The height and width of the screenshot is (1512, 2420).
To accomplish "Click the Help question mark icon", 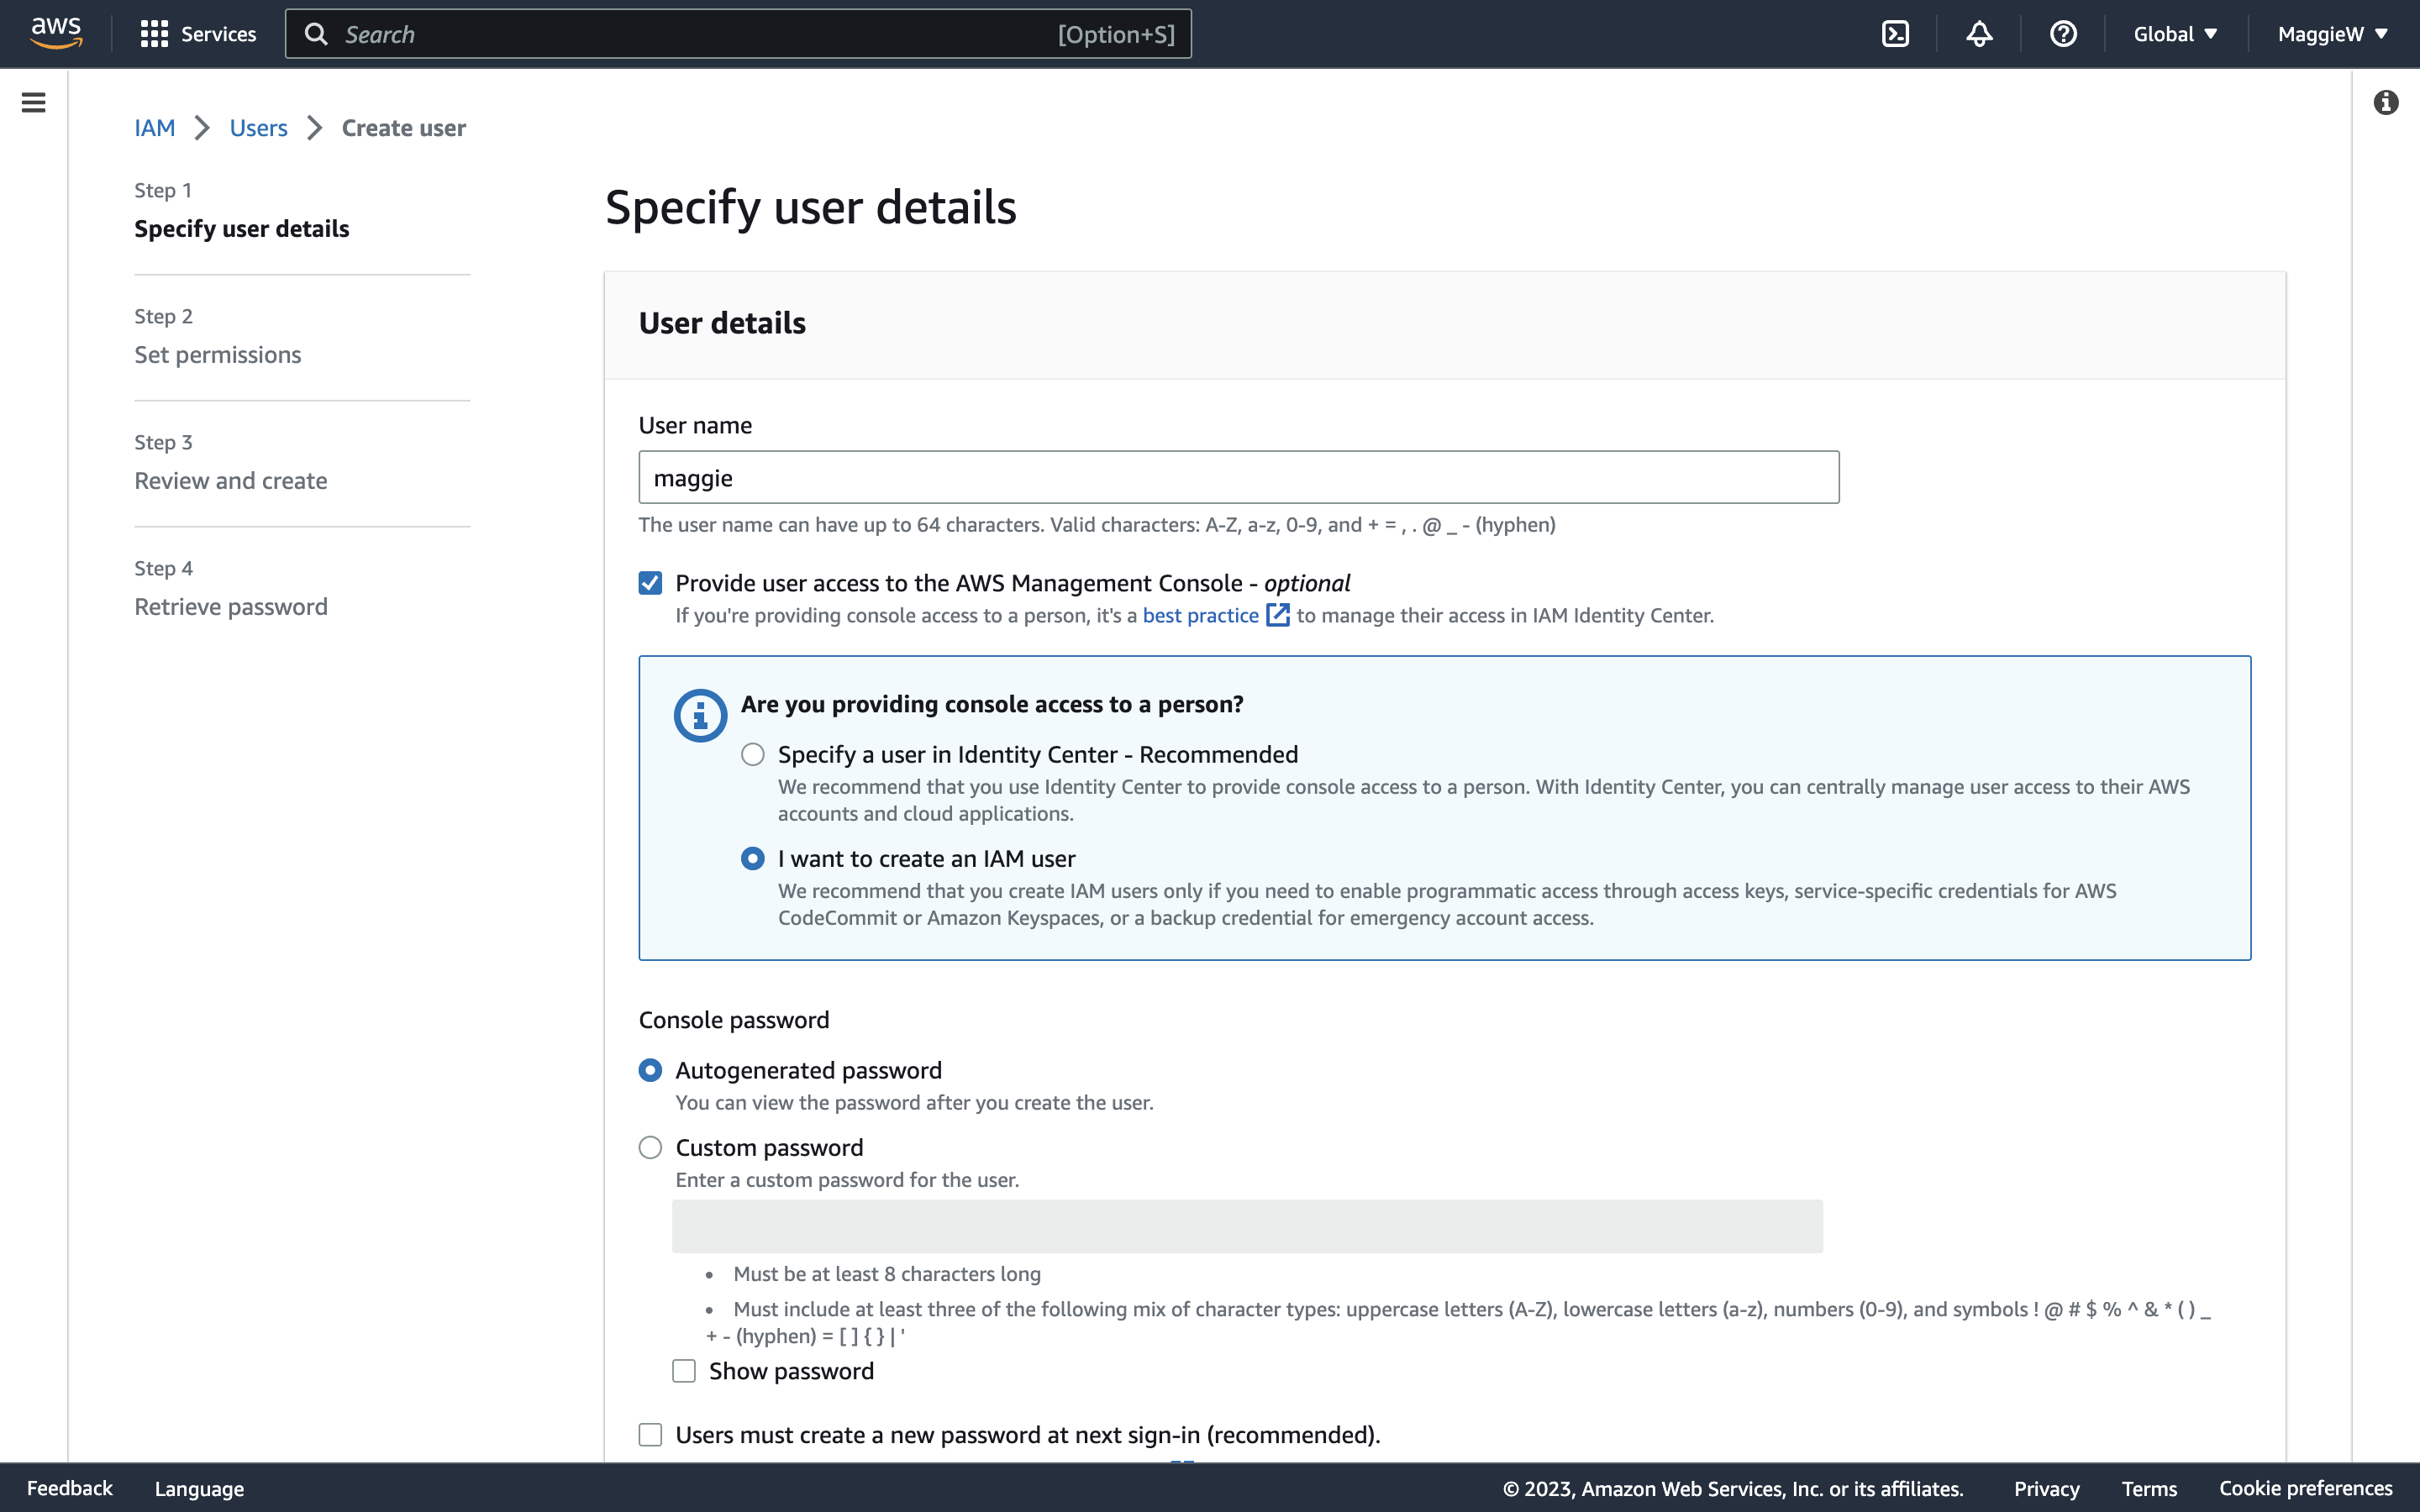I will click(x=2063, y=33).
